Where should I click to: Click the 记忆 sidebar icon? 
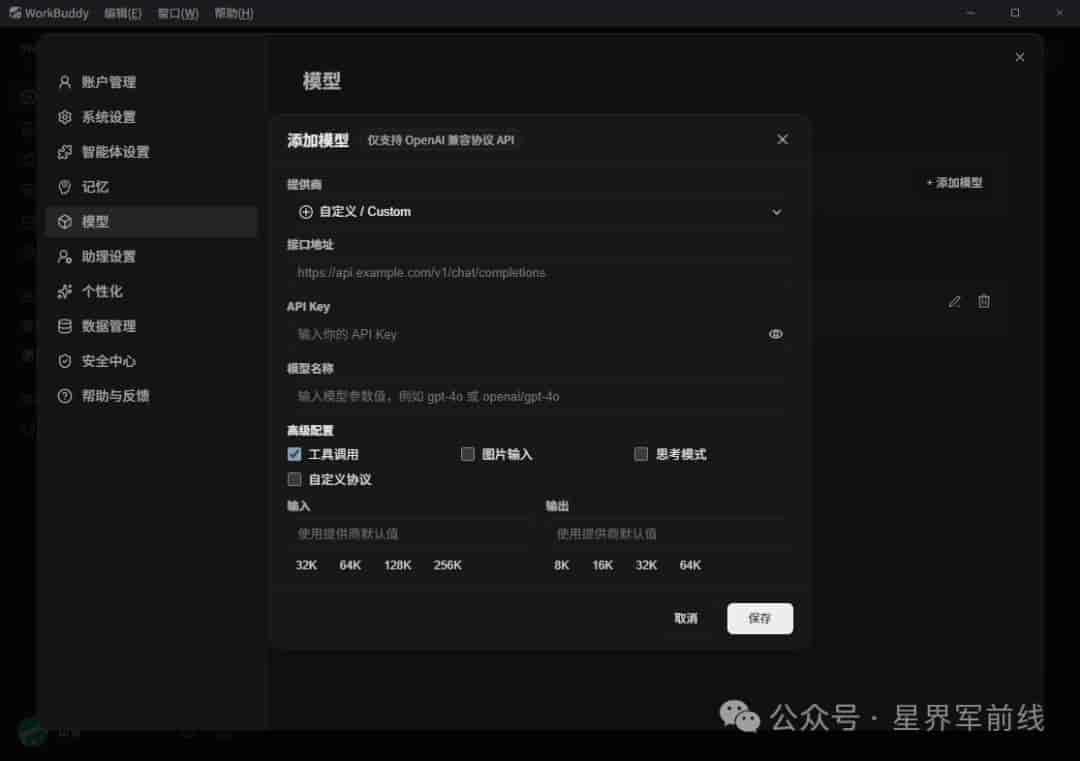65,187
